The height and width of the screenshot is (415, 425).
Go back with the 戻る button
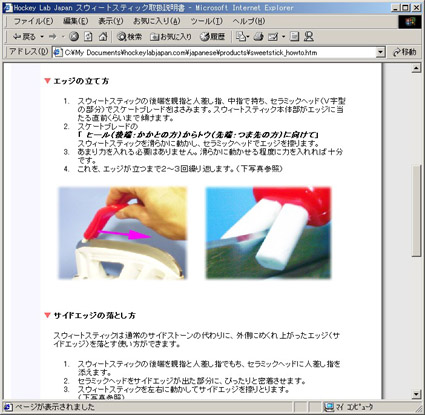point(24,37)
